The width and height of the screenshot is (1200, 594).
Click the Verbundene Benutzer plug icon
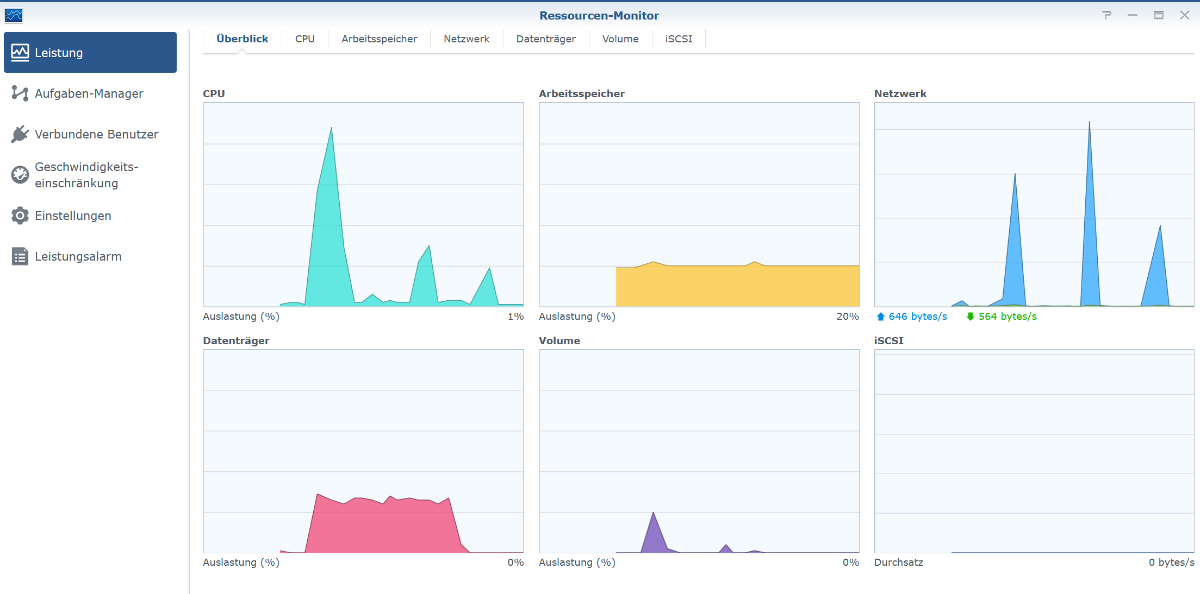(x=20, y=134)
